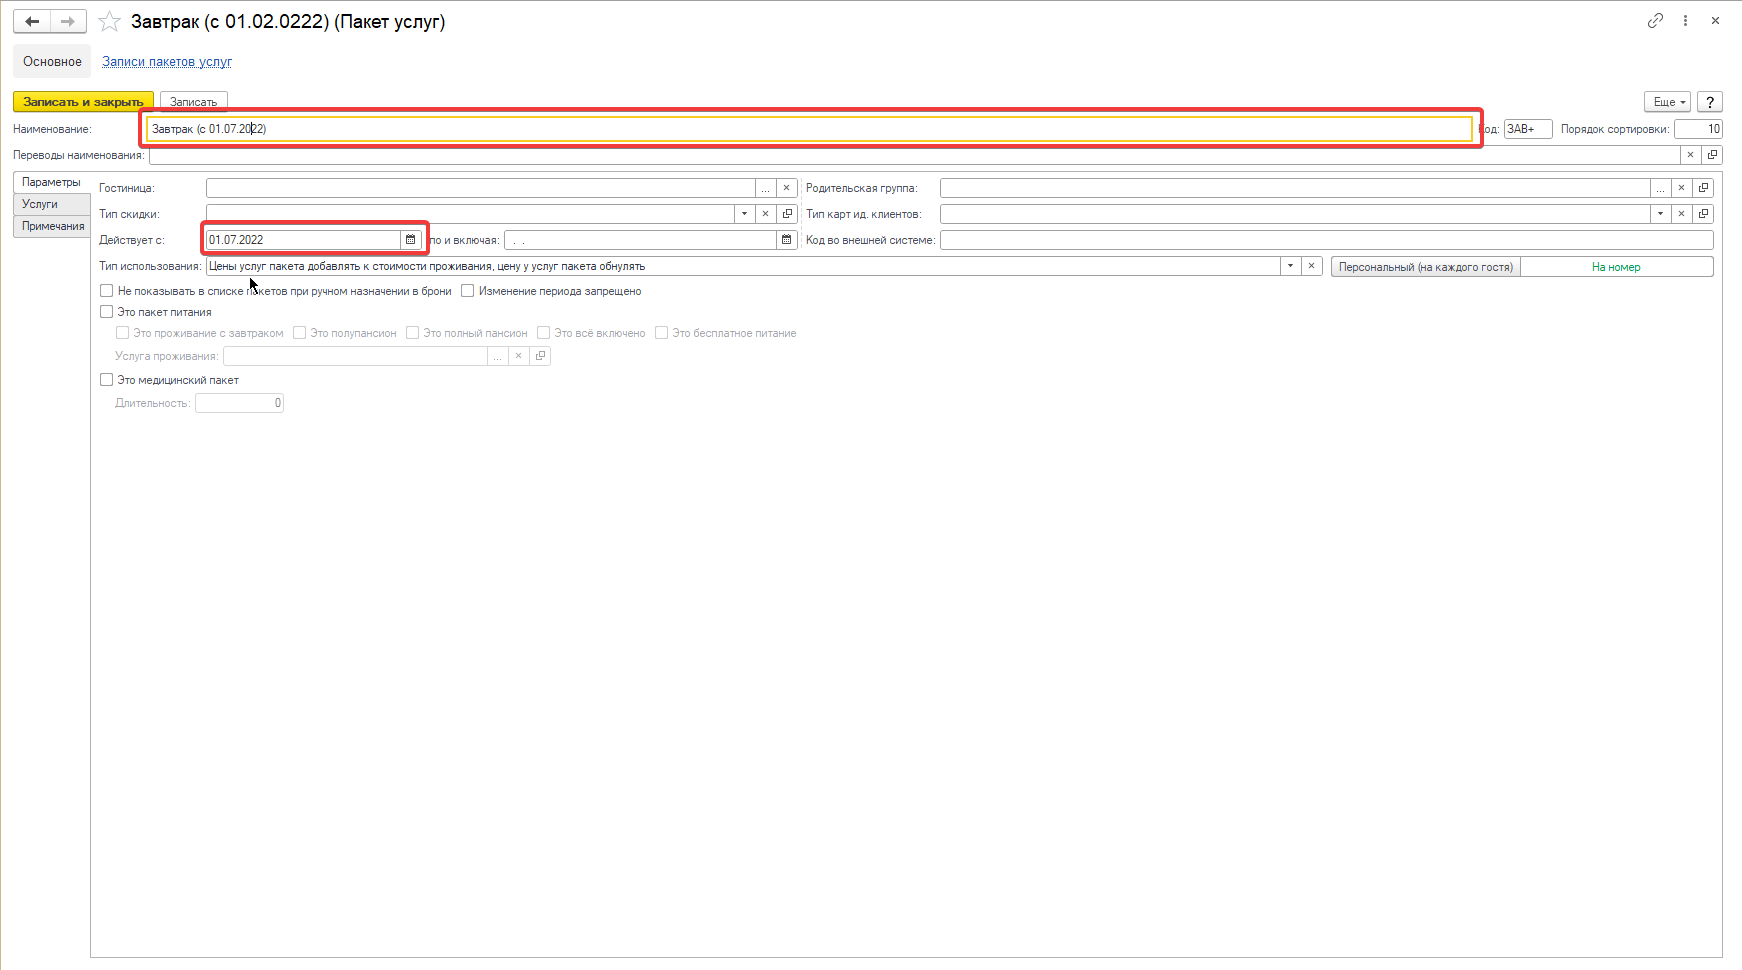Open the Тип скидки item form

point(787,214)
